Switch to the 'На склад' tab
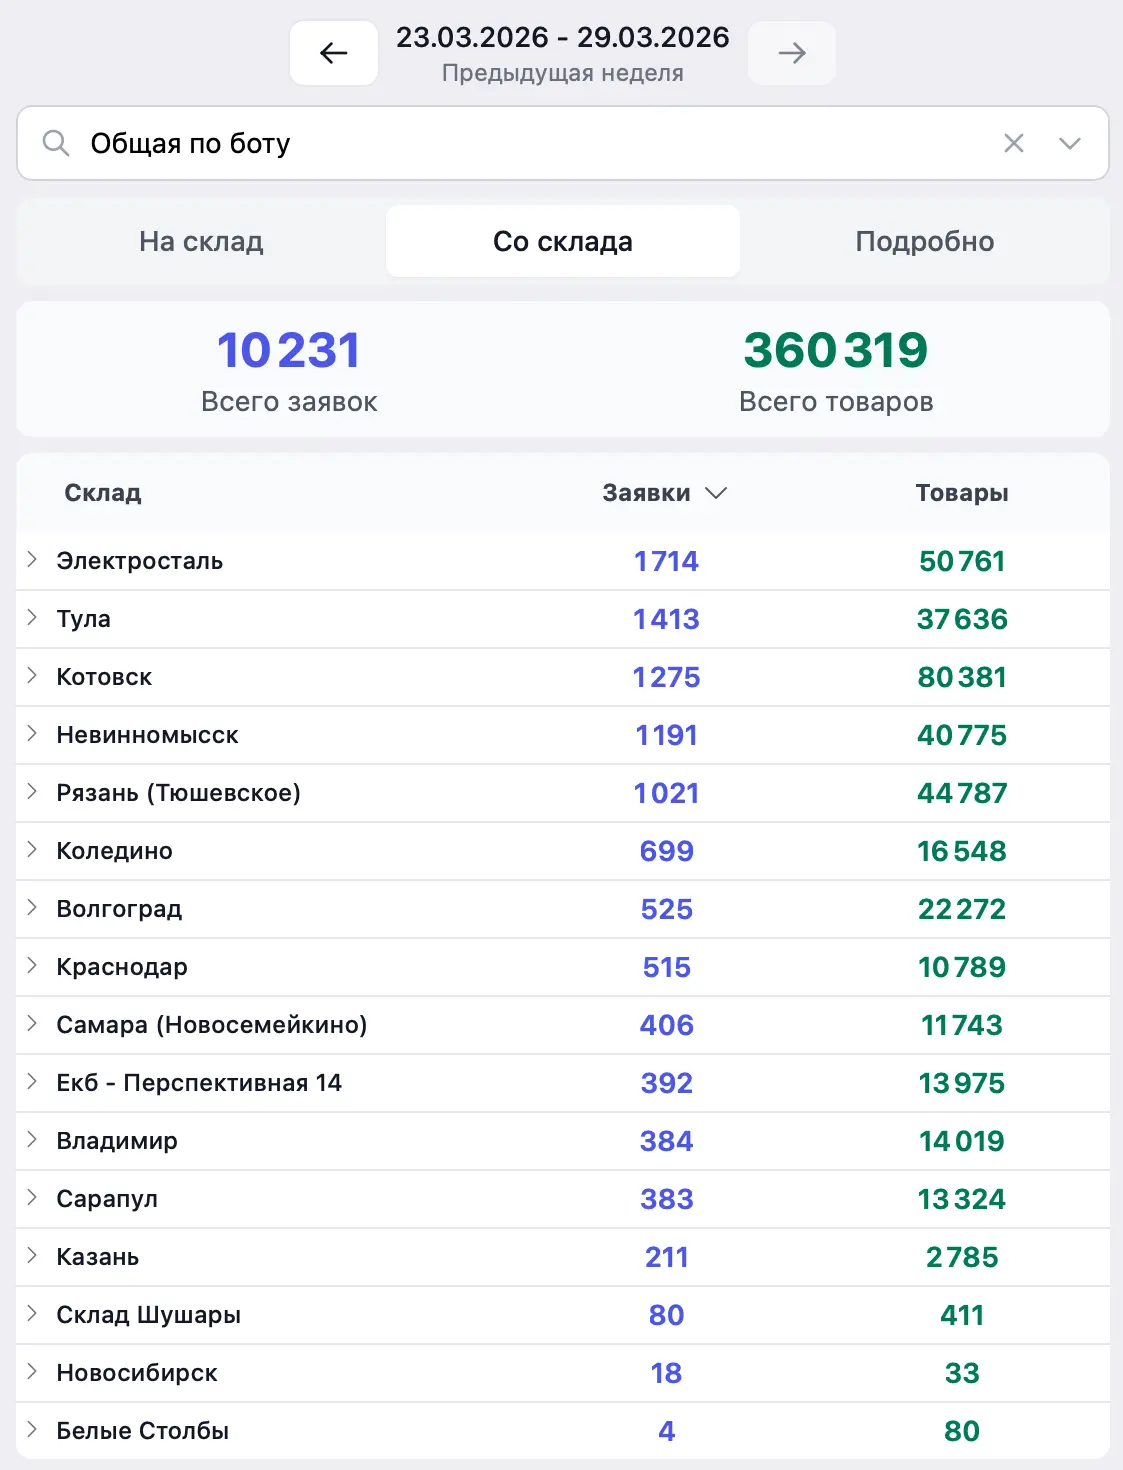Viewport: 1123px width, 1470px height. pos(201,242)
